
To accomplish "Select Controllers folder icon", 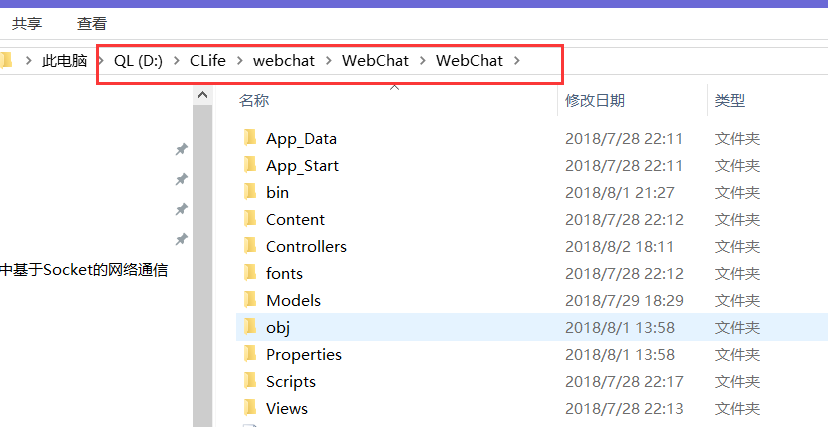I will coord(250,245).
